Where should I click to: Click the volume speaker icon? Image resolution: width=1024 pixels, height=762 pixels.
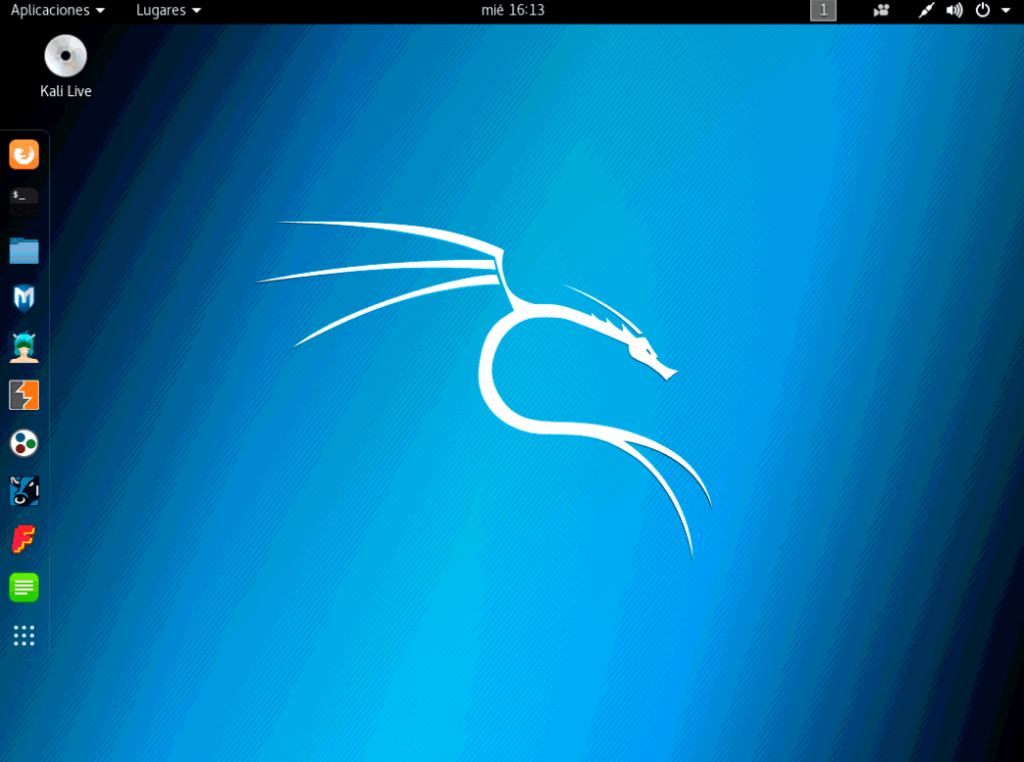pos(954,10)
